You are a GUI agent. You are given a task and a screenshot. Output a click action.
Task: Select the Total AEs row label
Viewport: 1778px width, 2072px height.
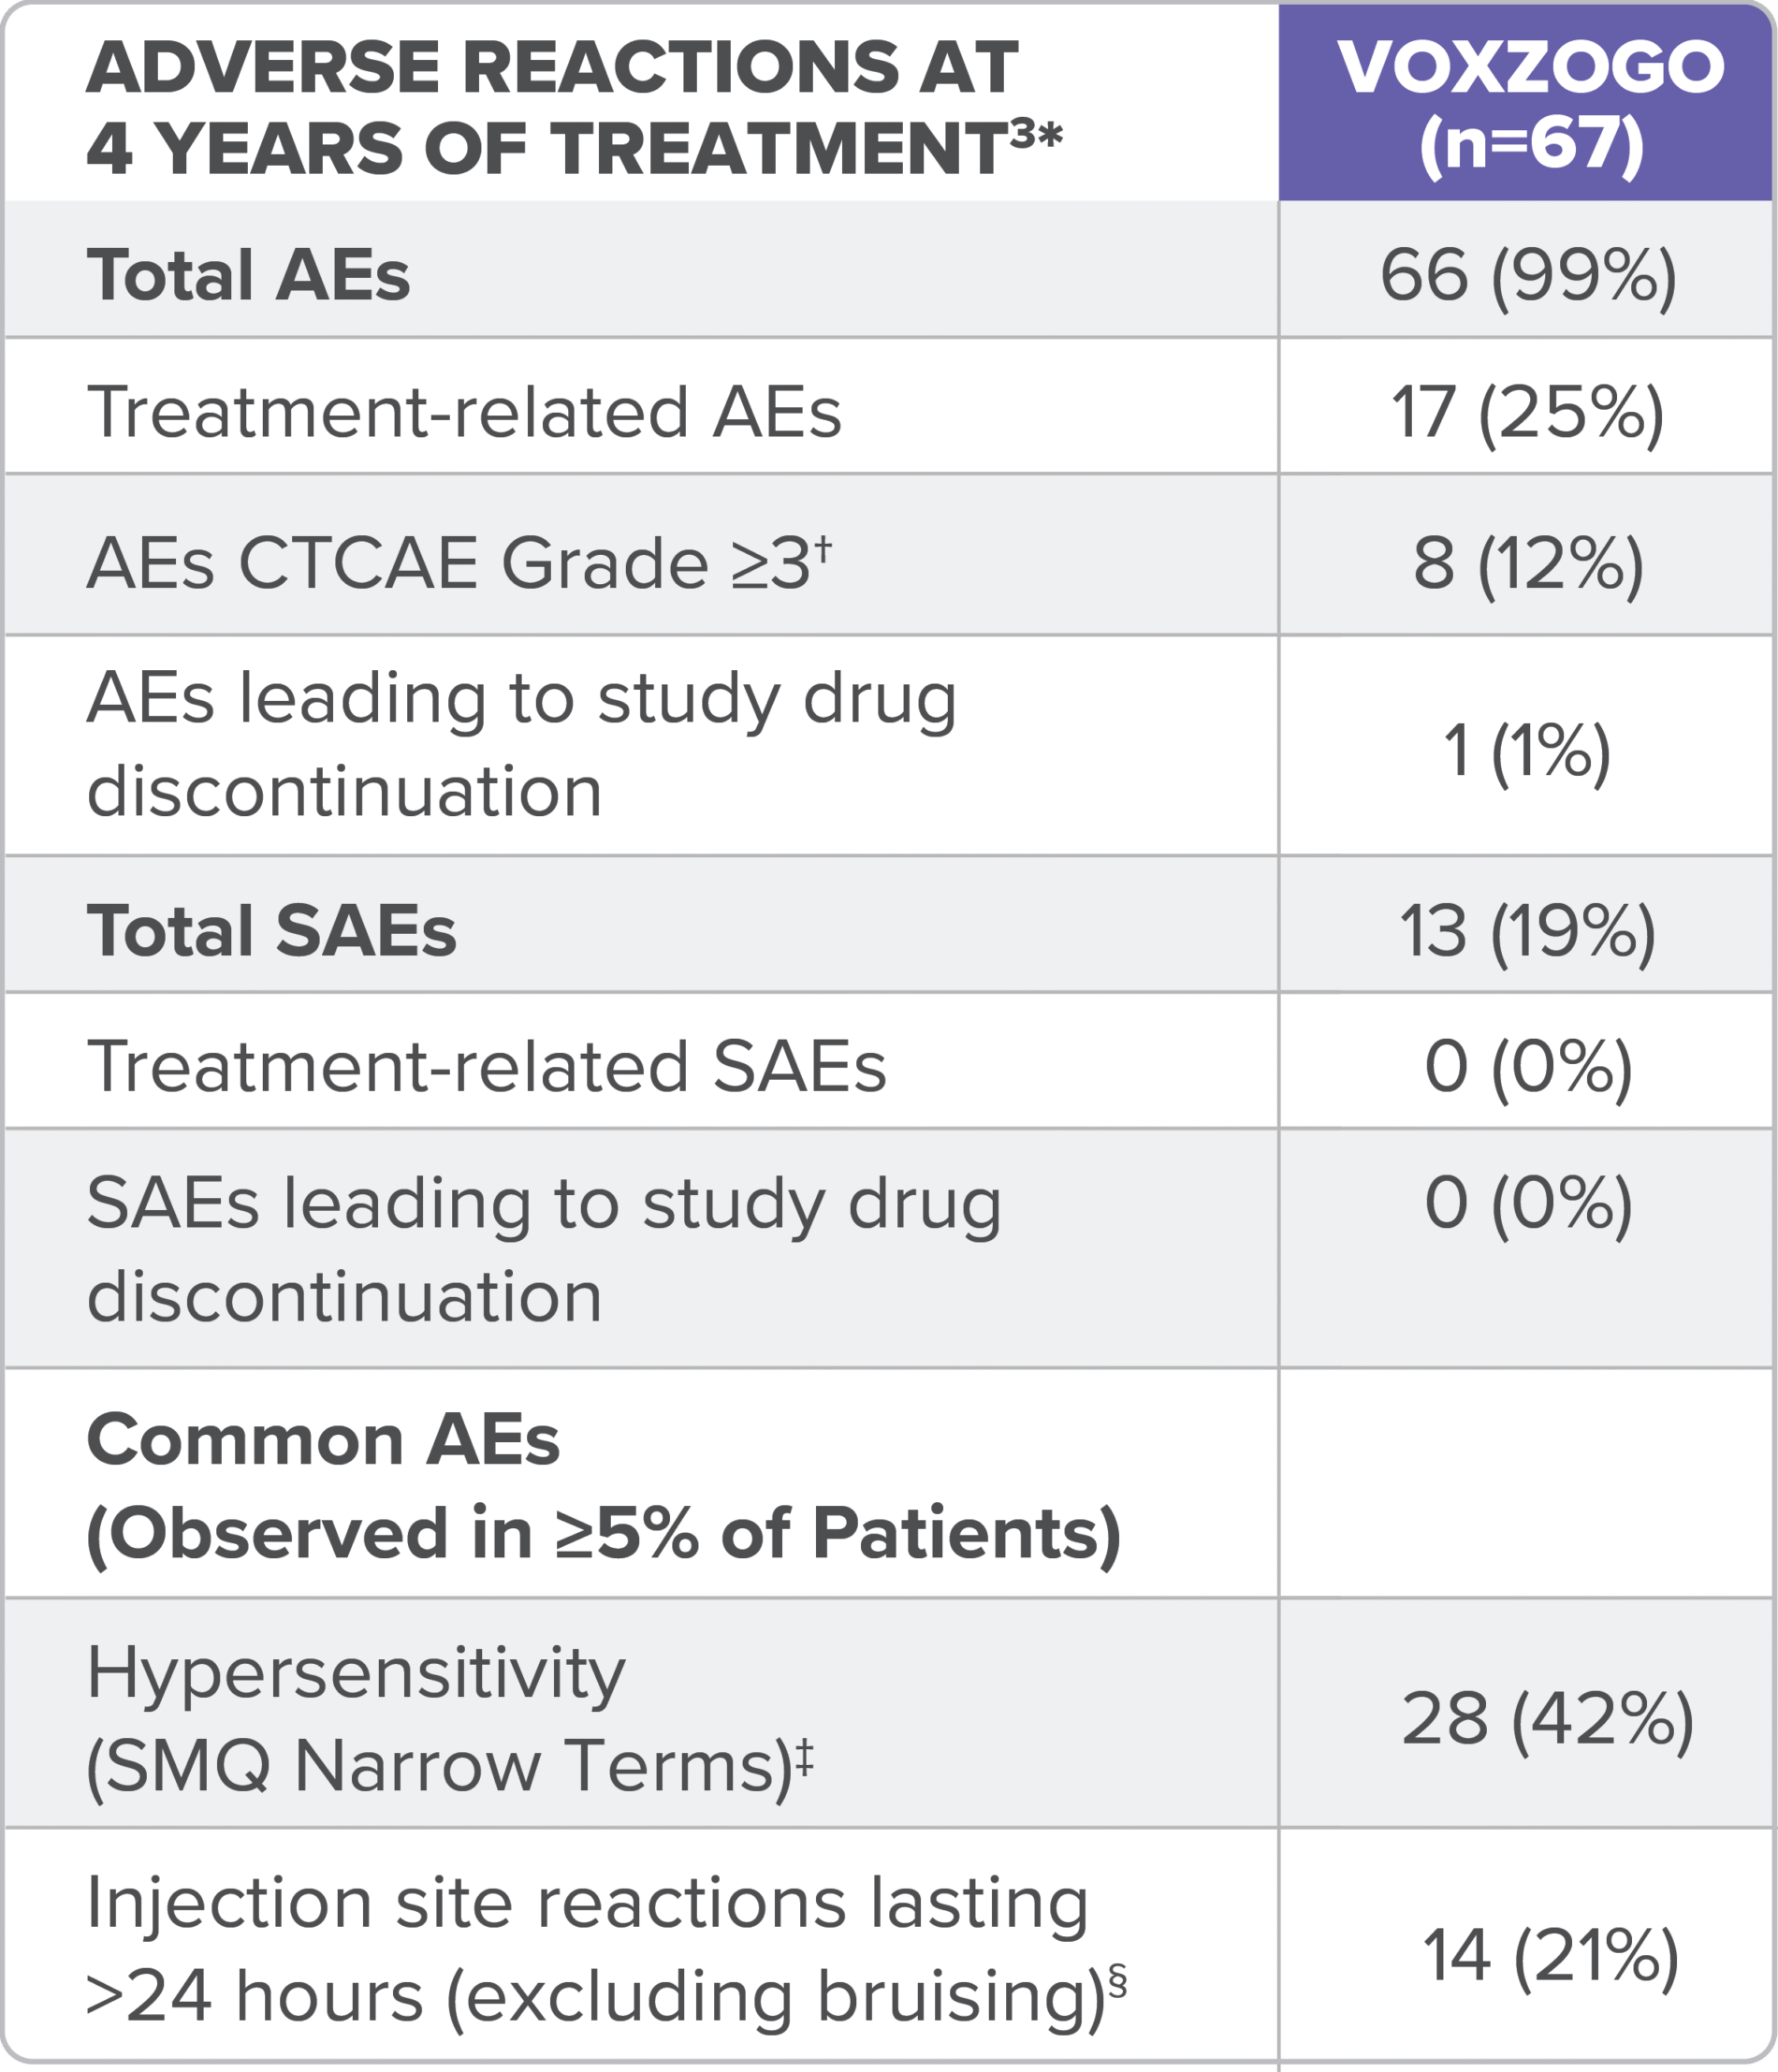248,275
